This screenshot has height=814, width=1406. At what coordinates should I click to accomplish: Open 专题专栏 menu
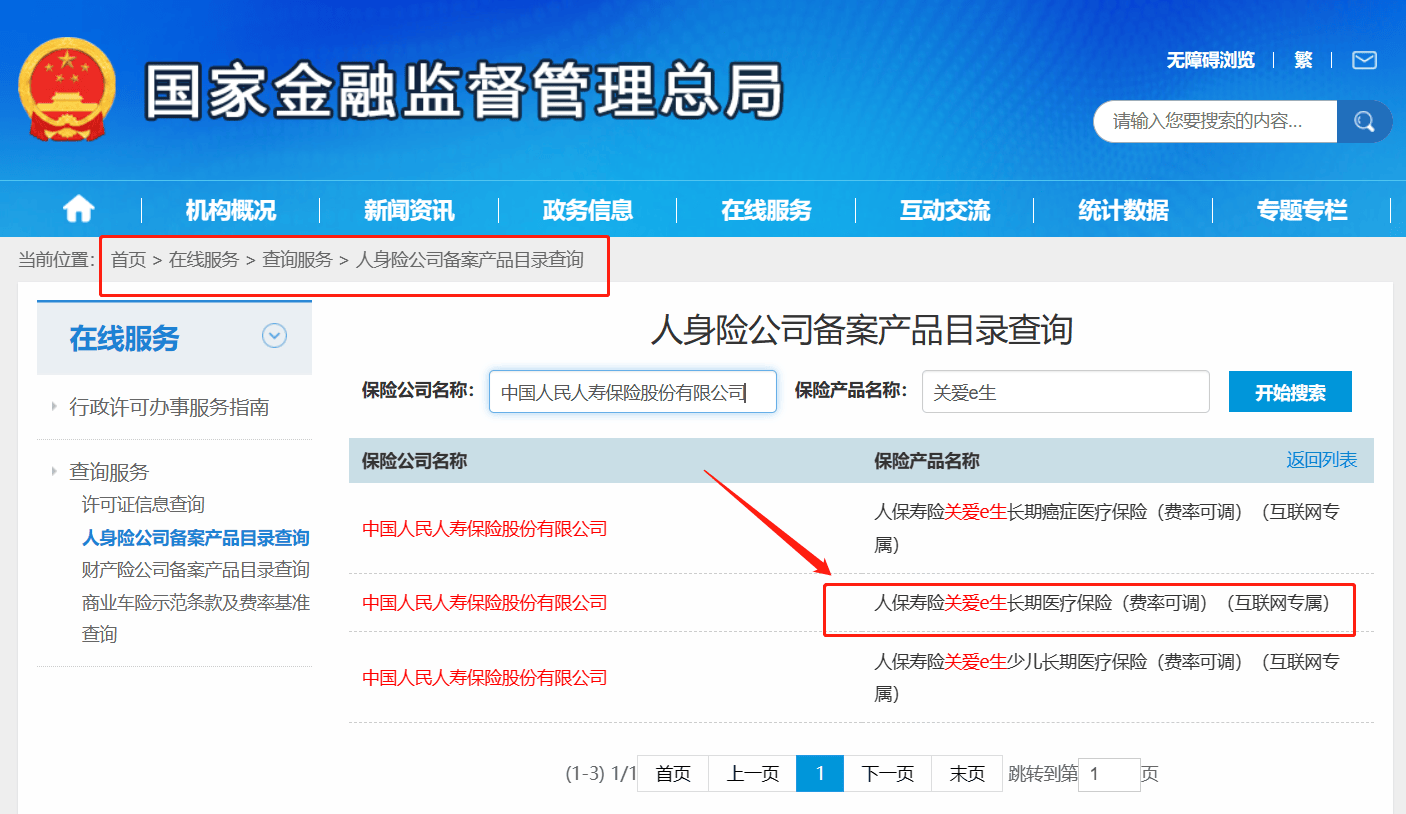pos(1302,210)
